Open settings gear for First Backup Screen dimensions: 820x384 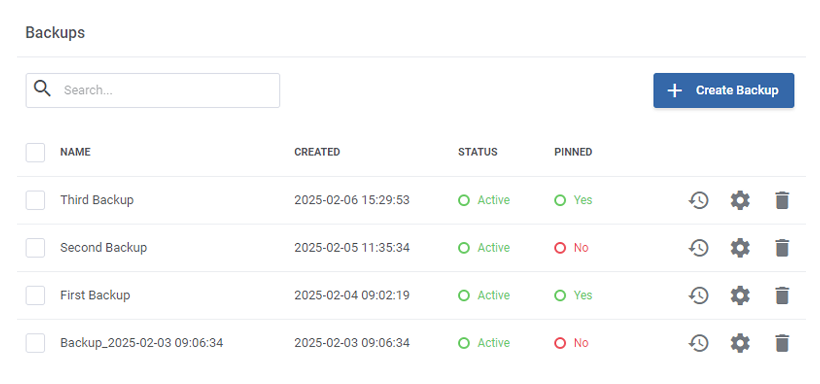(740, 296)
